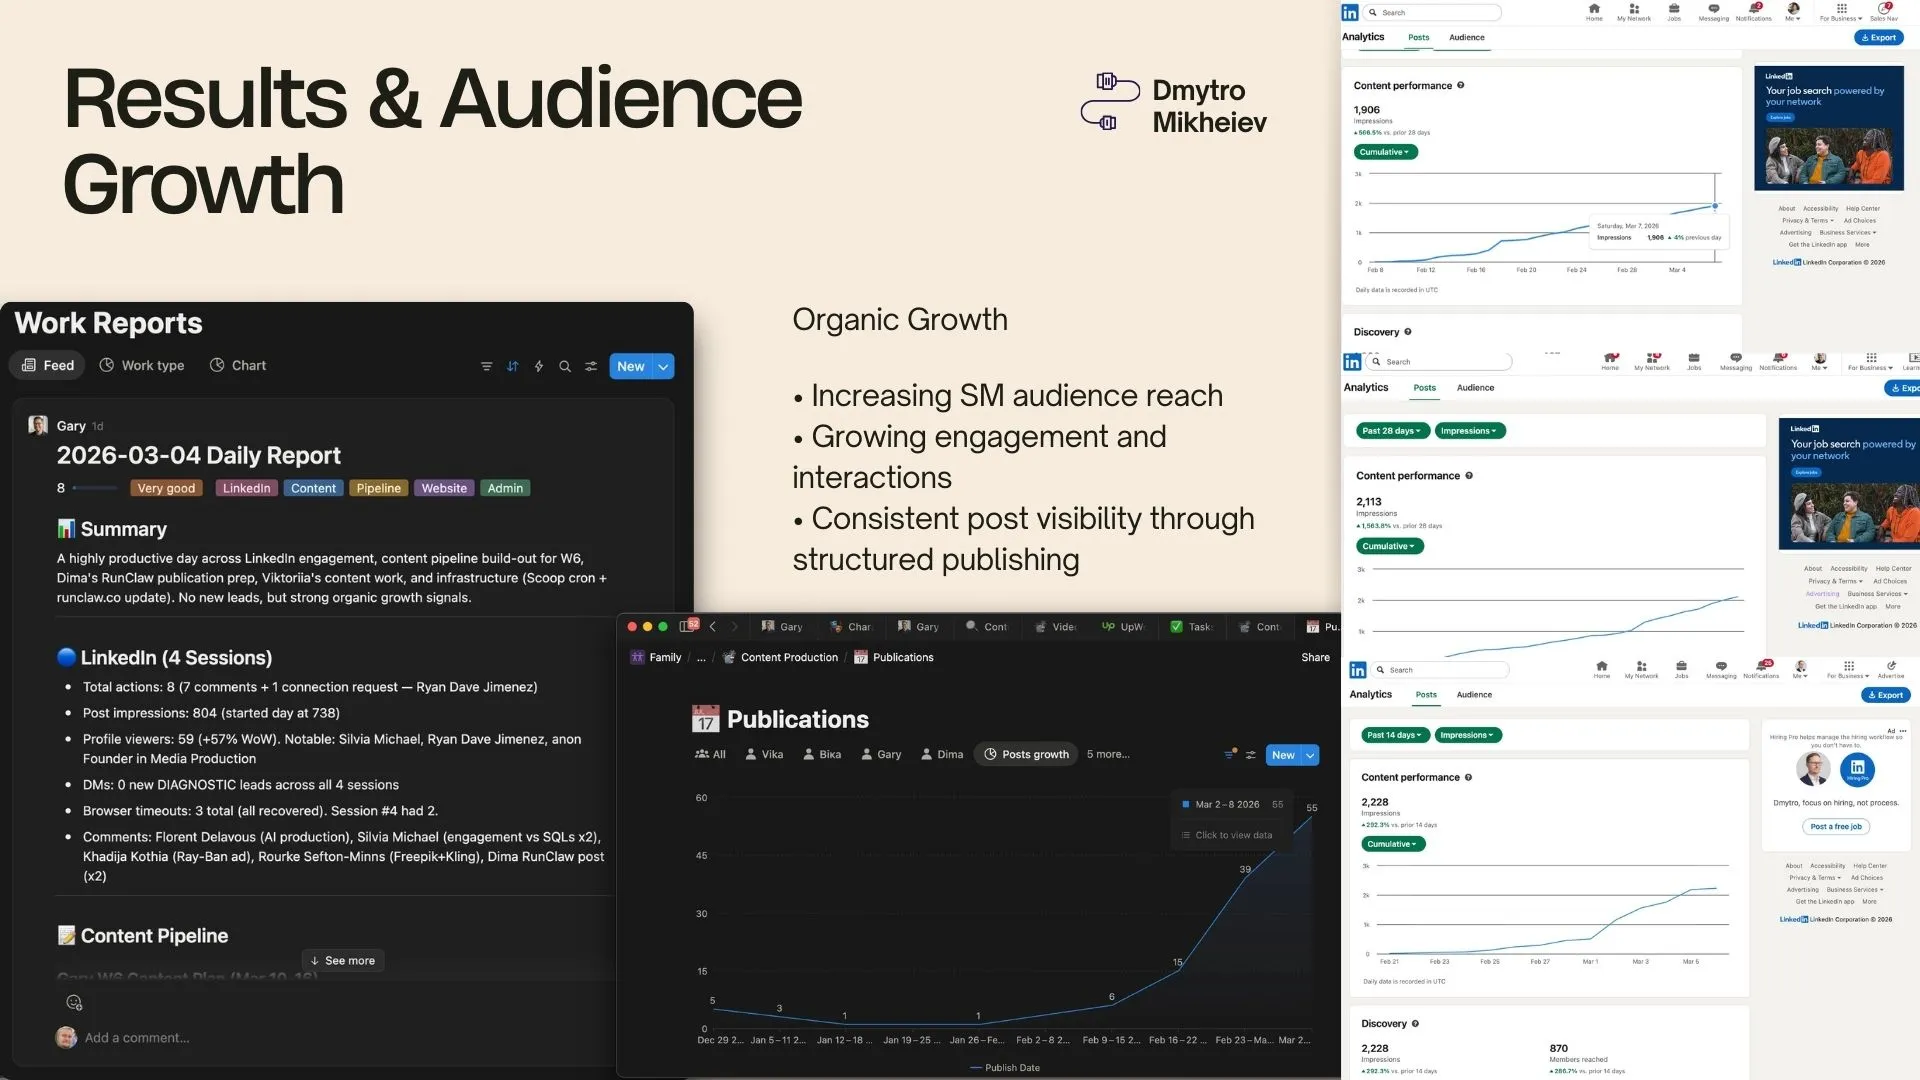Select the Dima view tab in Publications
The image size is (1920, 1080).
[942, 754]
